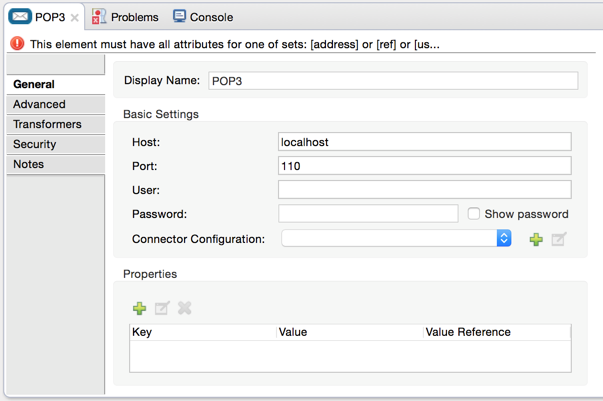
Task: Edit selected property pencil icon
Action: (162, 308)
